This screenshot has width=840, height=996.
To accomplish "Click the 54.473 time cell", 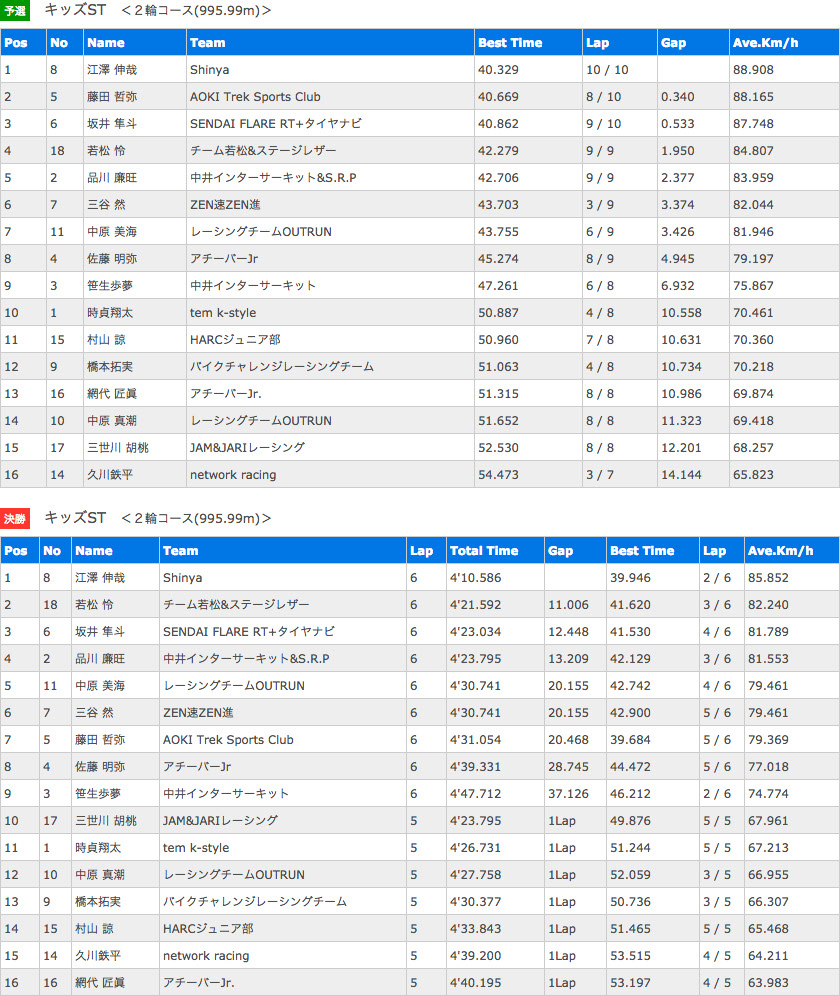I will 498,474.
